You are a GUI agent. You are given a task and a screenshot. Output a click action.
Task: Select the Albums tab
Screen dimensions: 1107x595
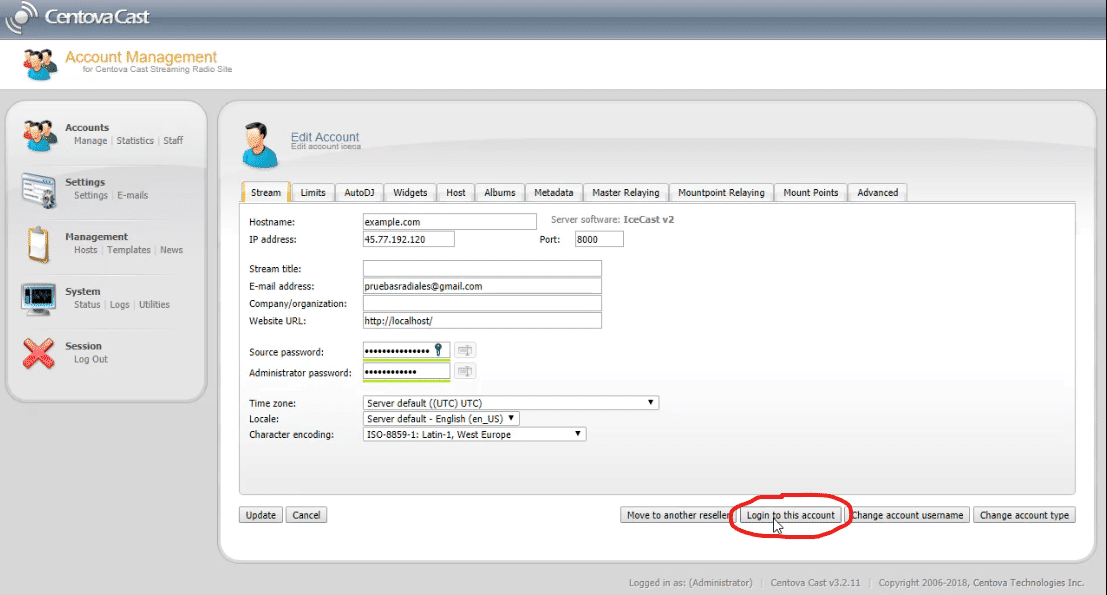[500, 193]
